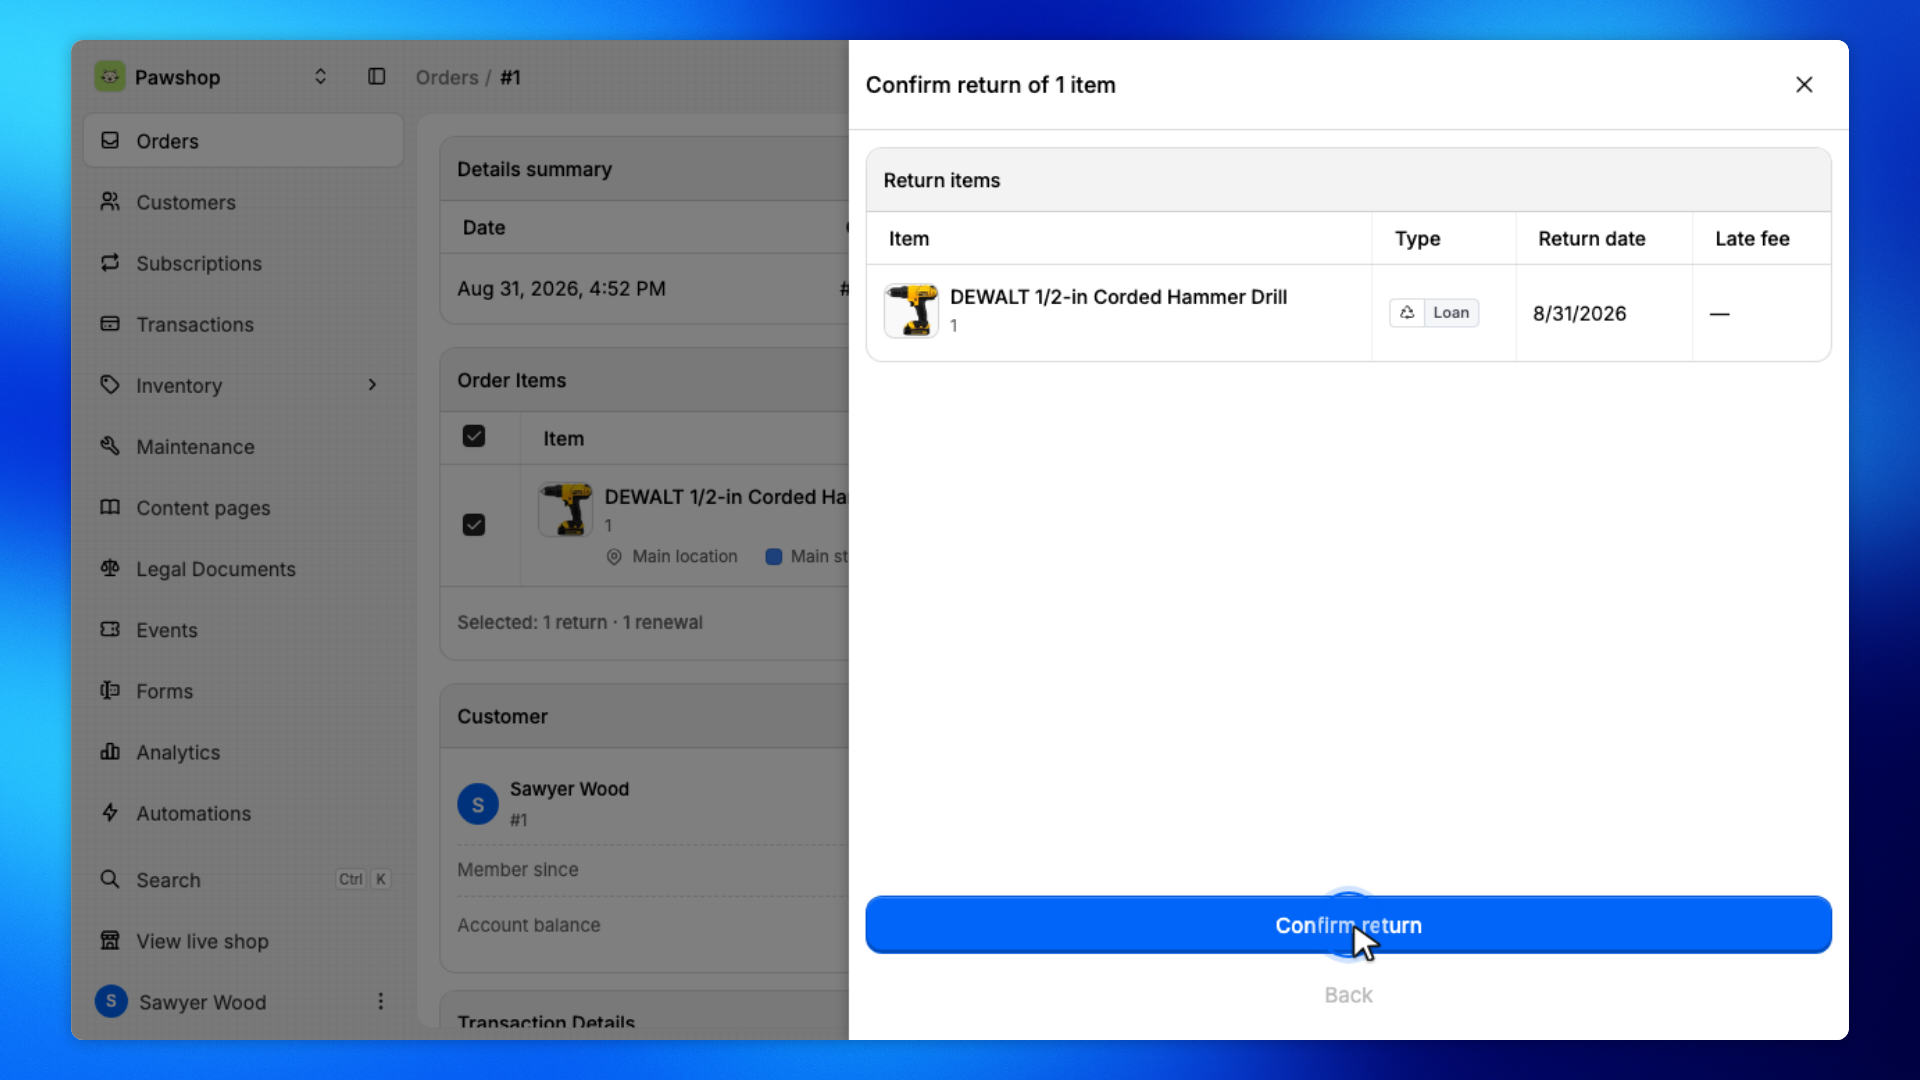Click the Legal Documents scales icon

(110, 568)
